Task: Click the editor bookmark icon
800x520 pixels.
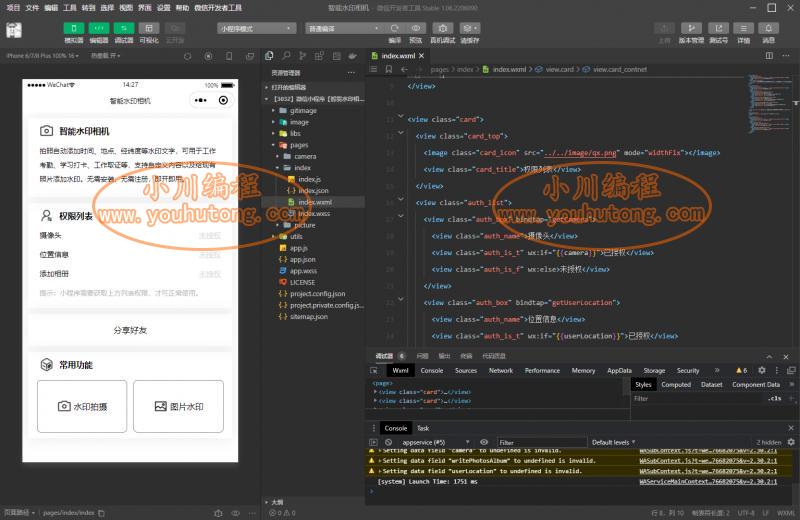Action: pyautogui.click(x=389, y=69)
